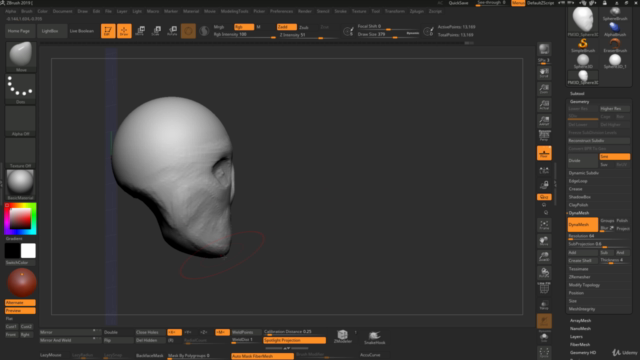640x360 pixels.
Task: Expand the Geometry section
Action: click(580, 102)
